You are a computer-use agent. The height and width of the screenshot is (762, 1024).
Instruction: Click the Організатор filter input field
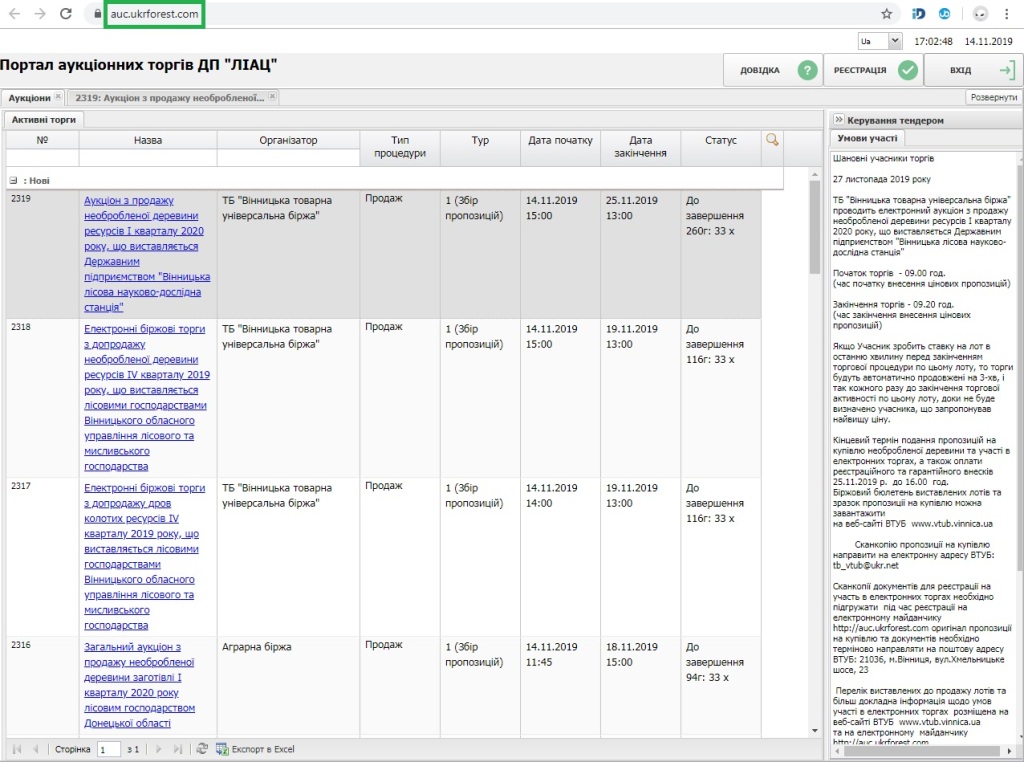(x=288, y=158)
